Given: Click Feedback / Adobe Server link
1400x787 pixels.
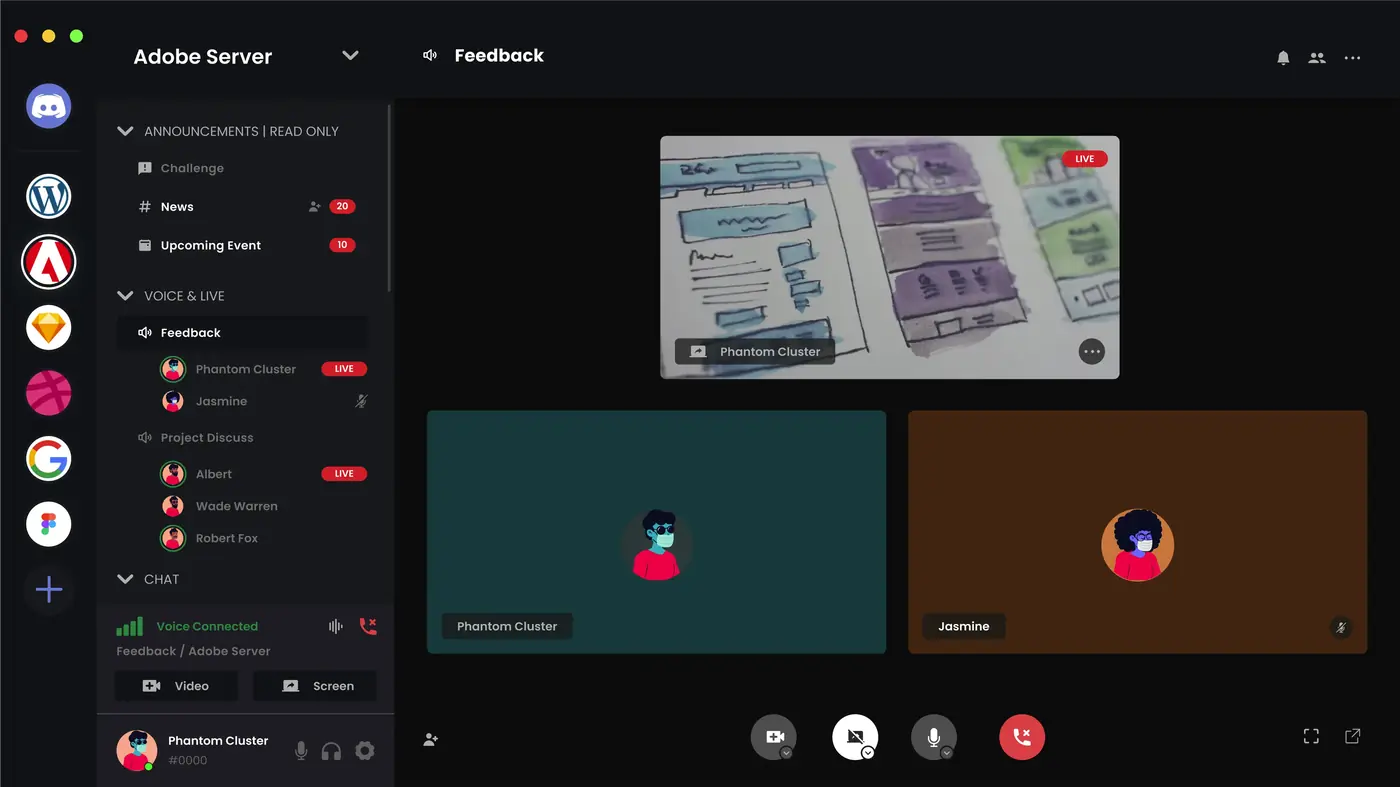Looking at the screenshot, I should [193, 651].
